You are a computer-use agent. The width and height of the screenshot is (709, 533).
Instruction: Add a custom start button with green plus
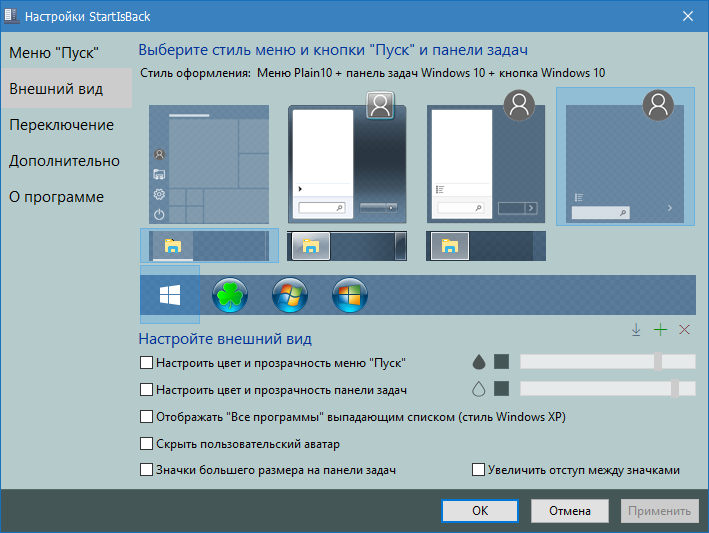660,330
